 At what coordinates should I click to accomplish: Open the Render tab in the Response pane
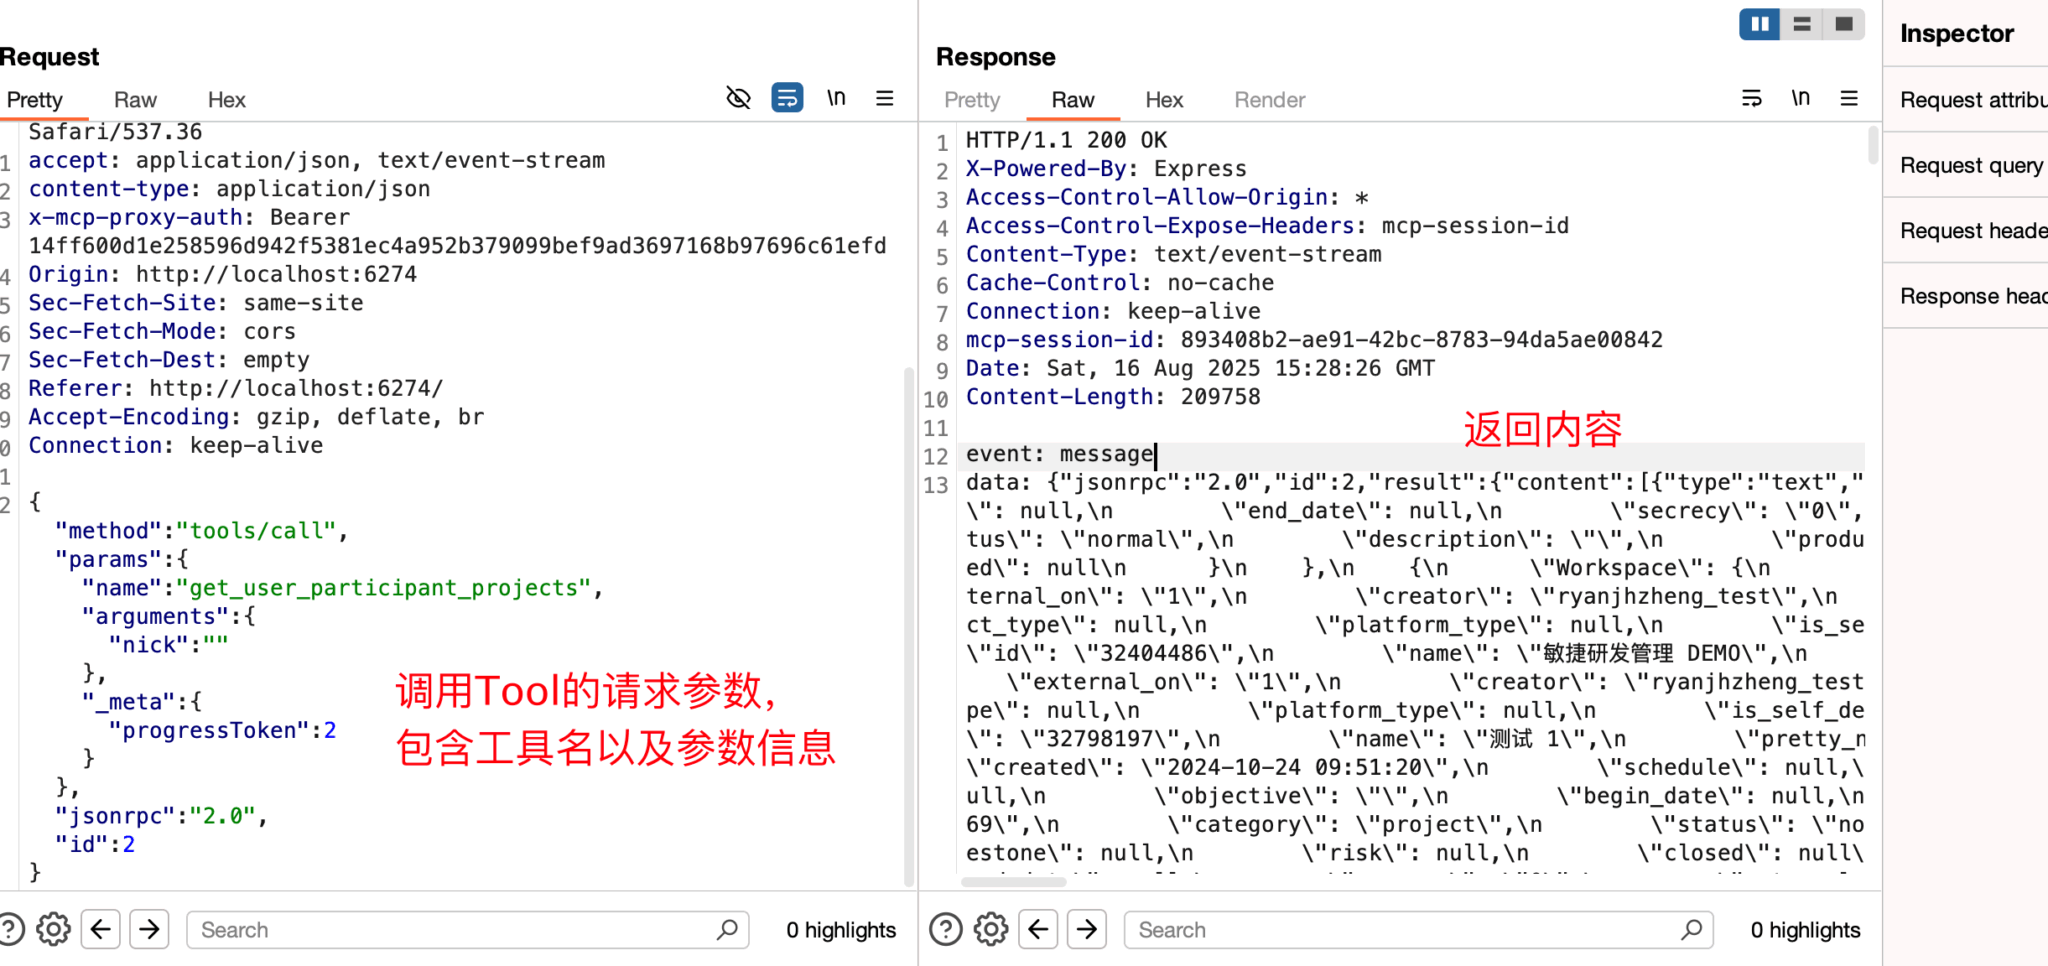[x=1268, y=99]
